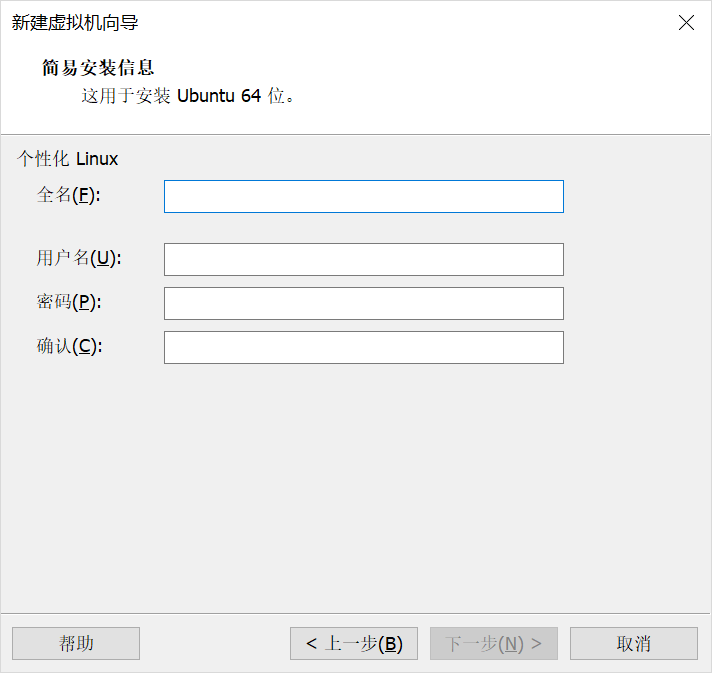Close the 新建虚拟机向导 dialog window
This screenshot has width=712, height=673.
pos(686,23)
